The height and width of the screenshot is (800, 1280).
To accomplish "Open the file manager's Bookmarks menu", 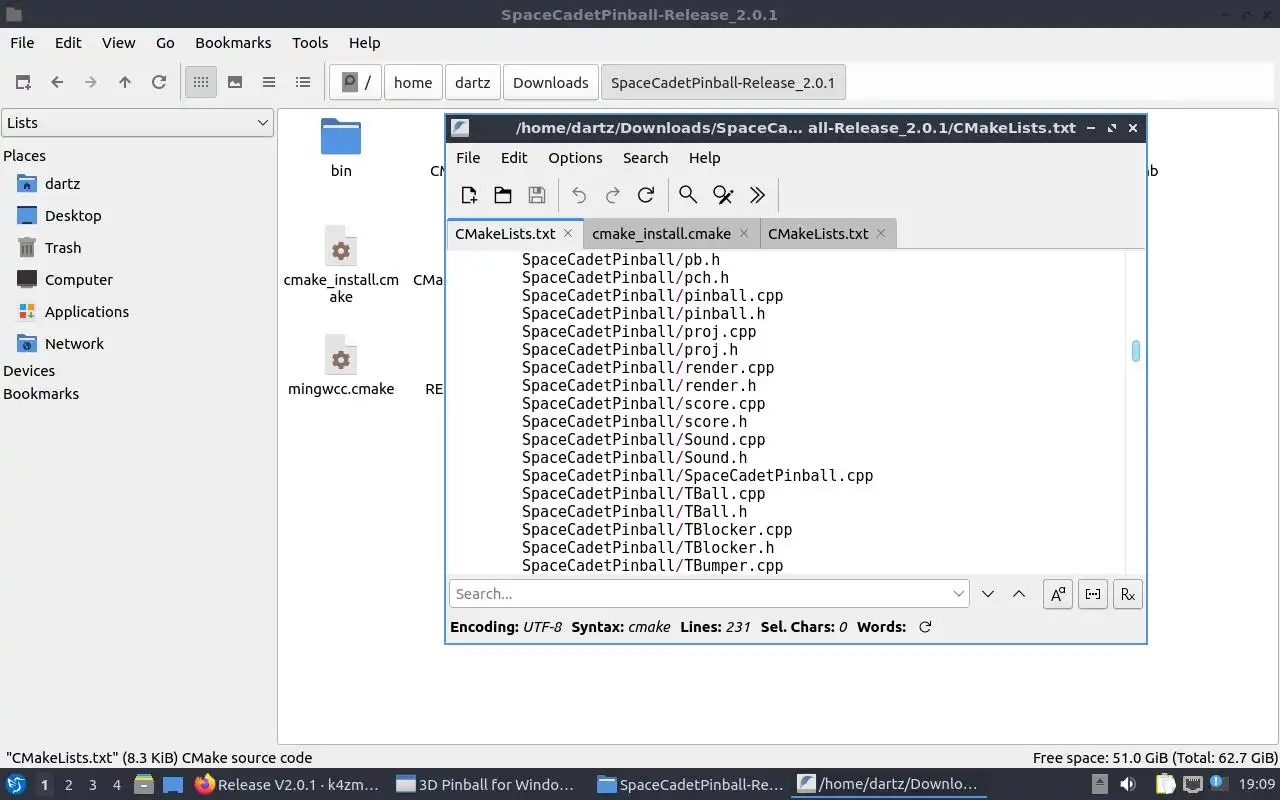I will pos(233,43).
